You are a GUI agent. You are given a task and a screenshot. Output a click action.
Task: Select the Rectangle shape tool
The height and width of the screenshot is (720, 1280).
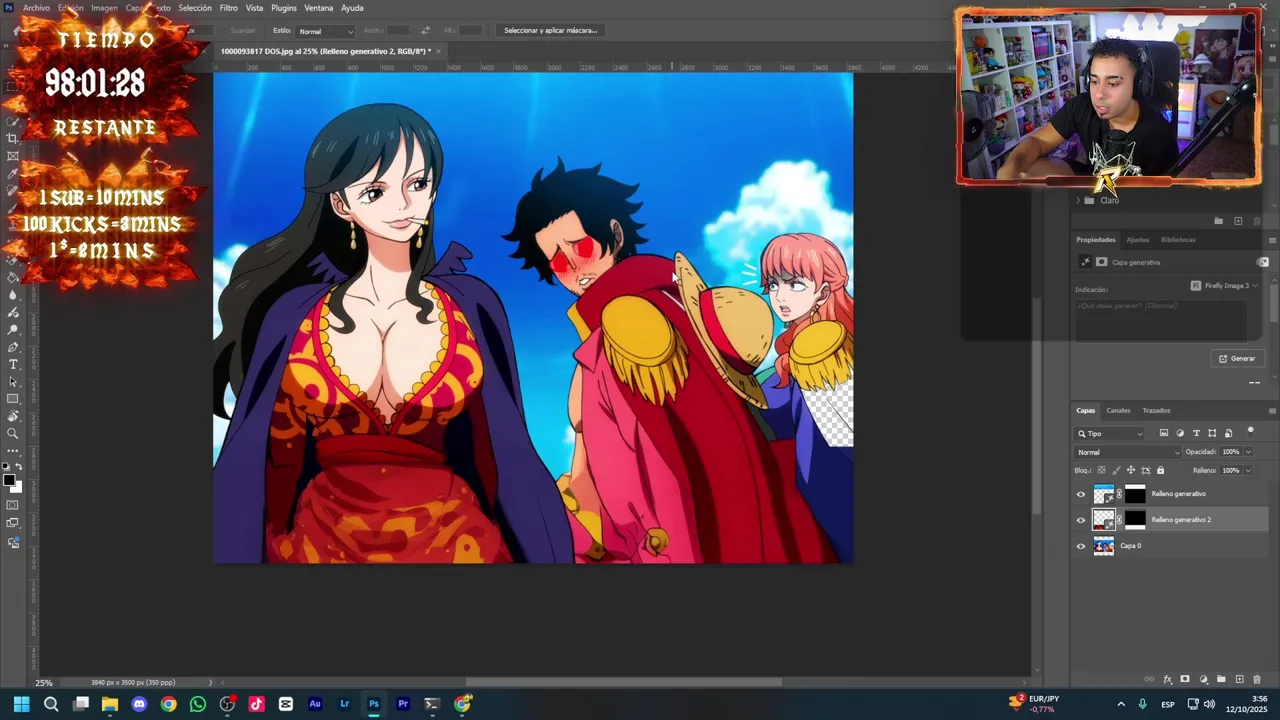[13, 399]
